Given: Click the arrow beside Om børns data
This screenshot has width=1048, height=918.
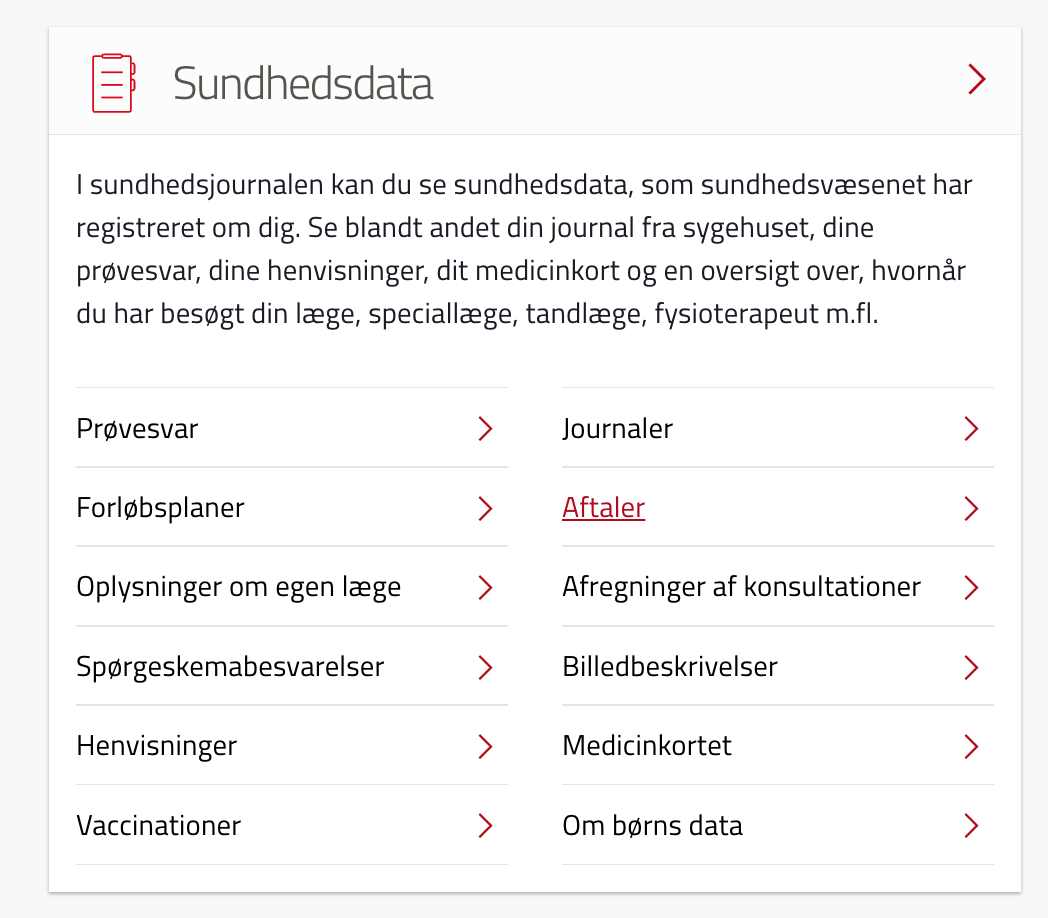Looking at the screenshot, I should 970,826.
